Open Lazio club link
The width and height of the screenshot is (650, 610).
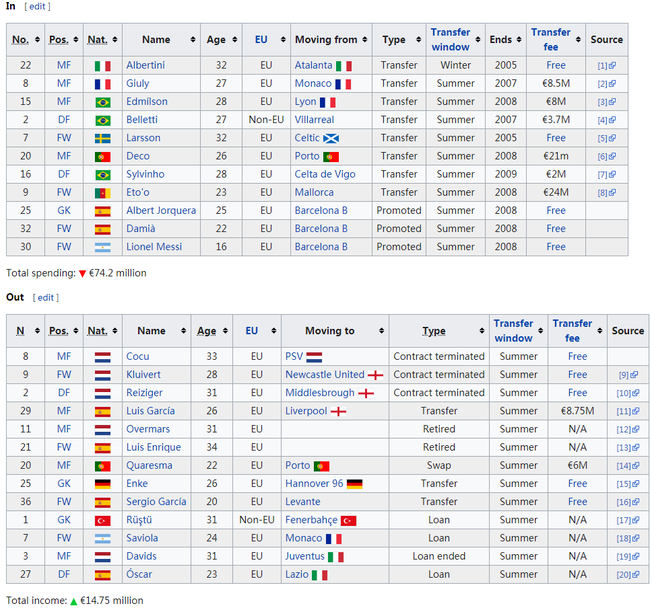pyautogui.click(x=296, y=574)
